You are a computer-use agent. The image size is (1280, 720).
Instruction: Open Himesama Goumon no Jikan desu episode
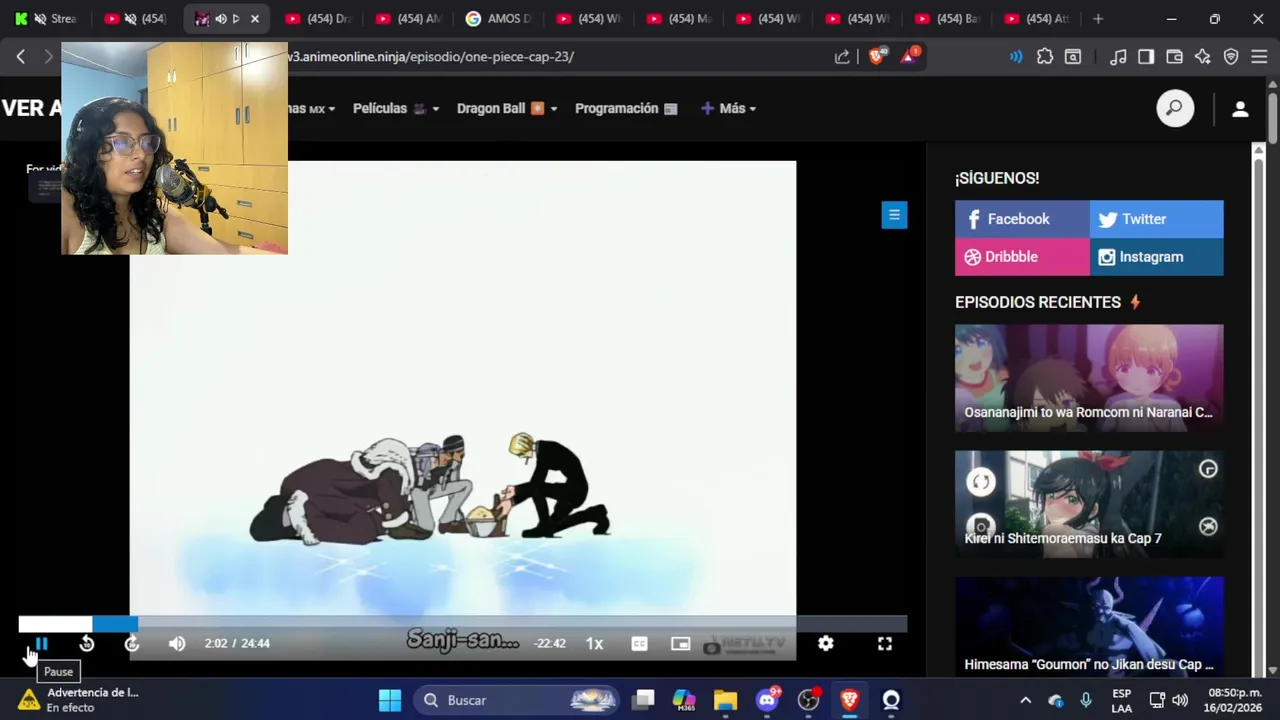coord(1089,627)
